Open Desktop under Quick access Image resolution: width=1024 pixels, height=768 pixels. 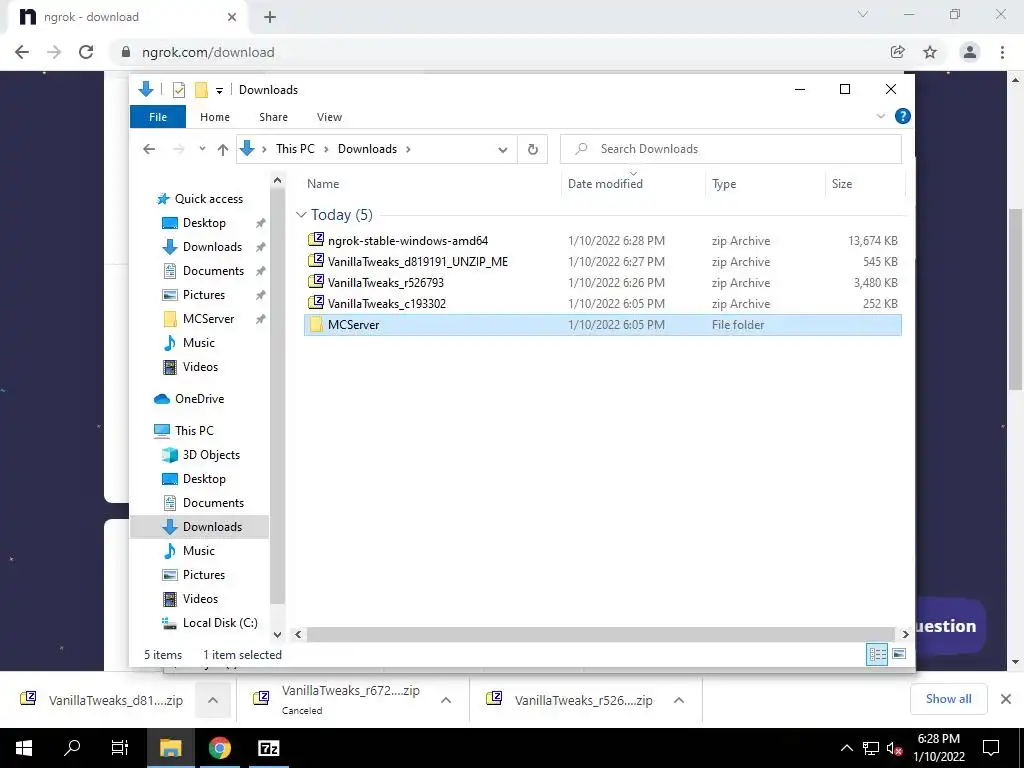tap(204, 223)
